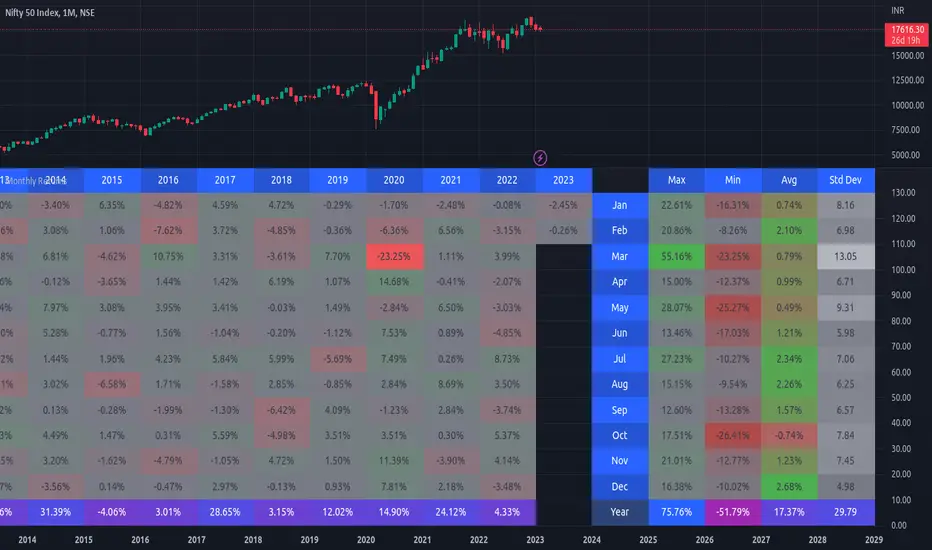Select the Jul month label
The height and width of the screenshot is (550, 932).
point(620,359)
